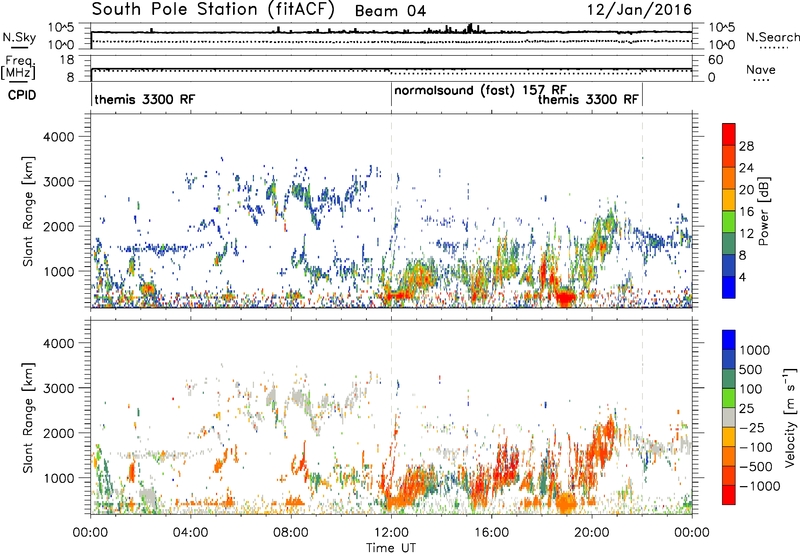
Task: Click the 'CPID' row label
Action: point(22,95)
